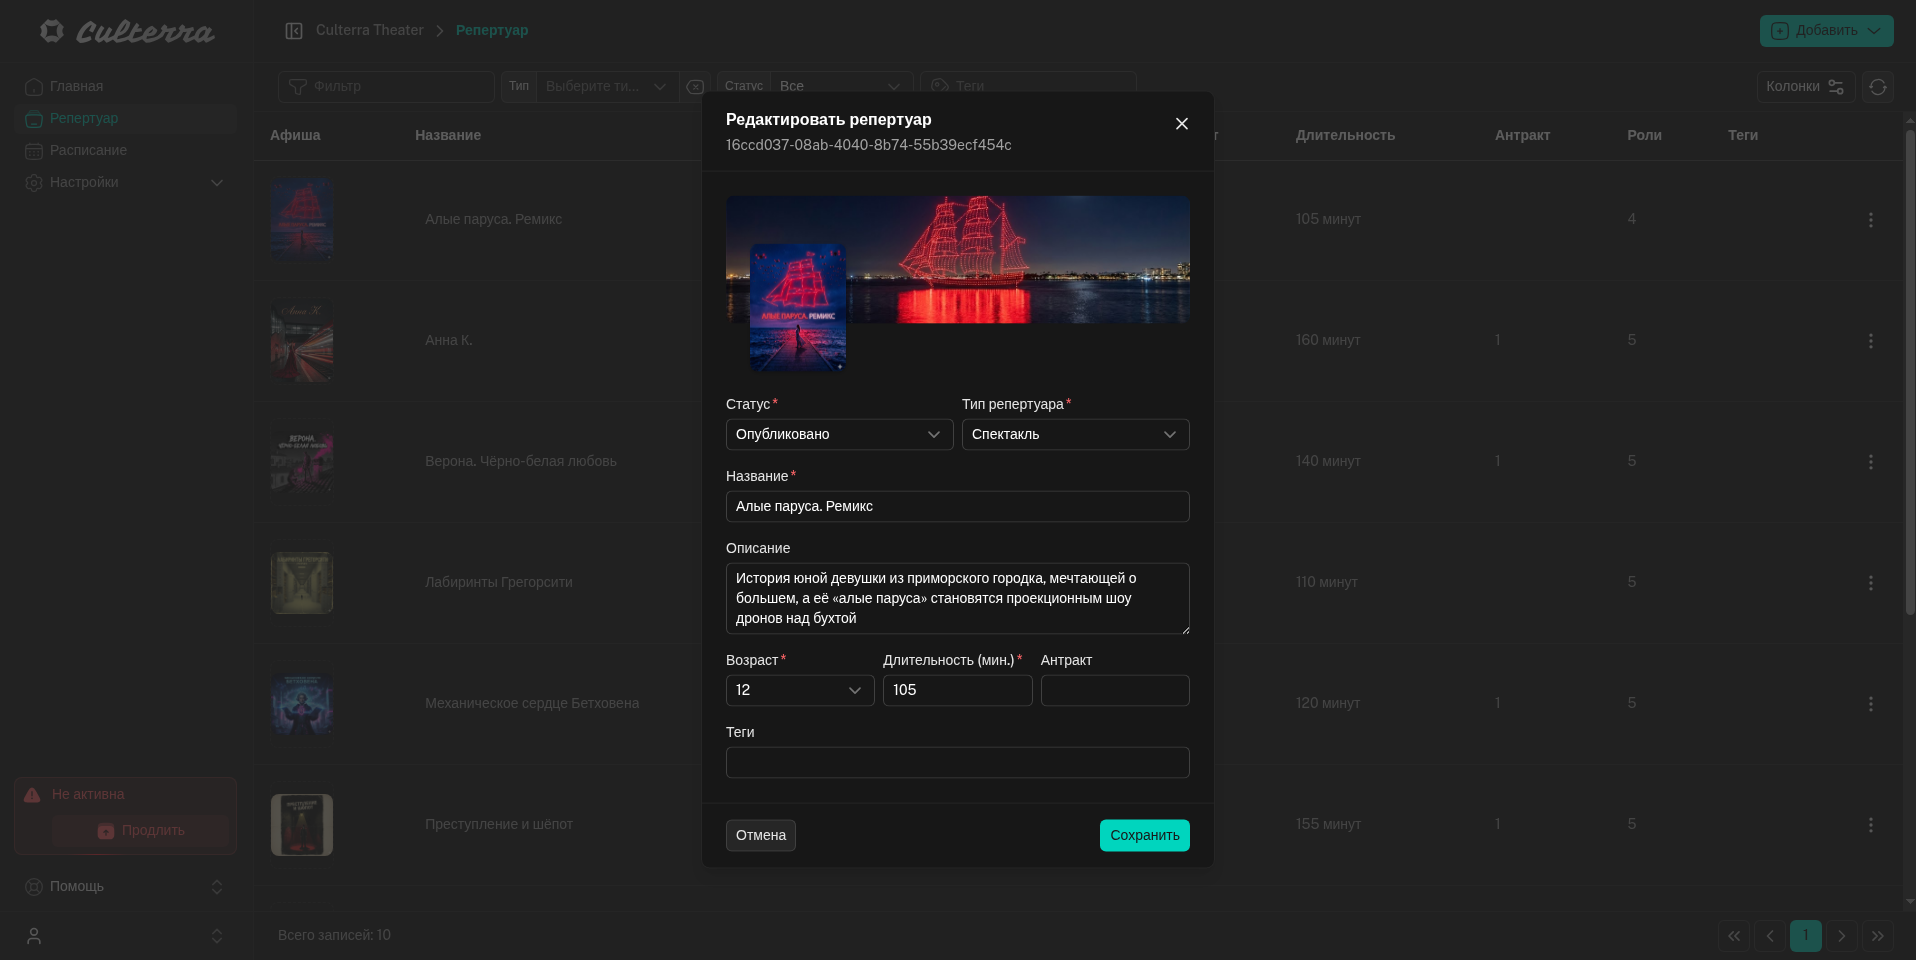Click the user profile icon

[x=34, y=936]
